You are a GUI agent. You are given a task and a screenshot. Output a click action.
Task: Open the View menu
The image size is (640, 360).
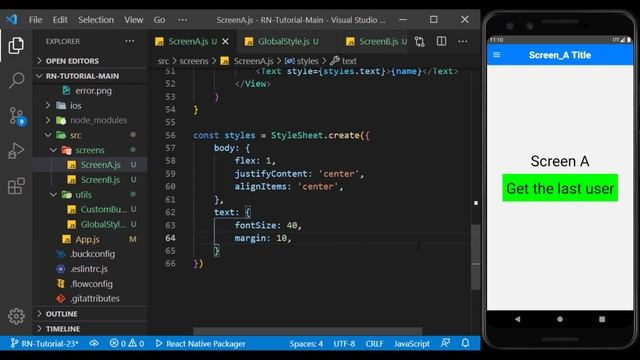(133, 20)
